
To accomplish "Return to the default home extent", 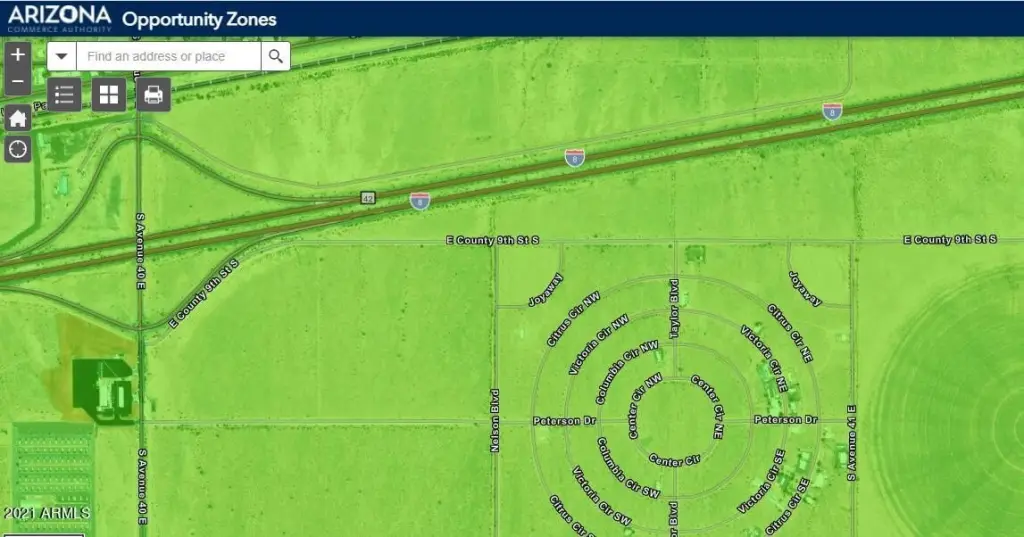I will 18,118.
